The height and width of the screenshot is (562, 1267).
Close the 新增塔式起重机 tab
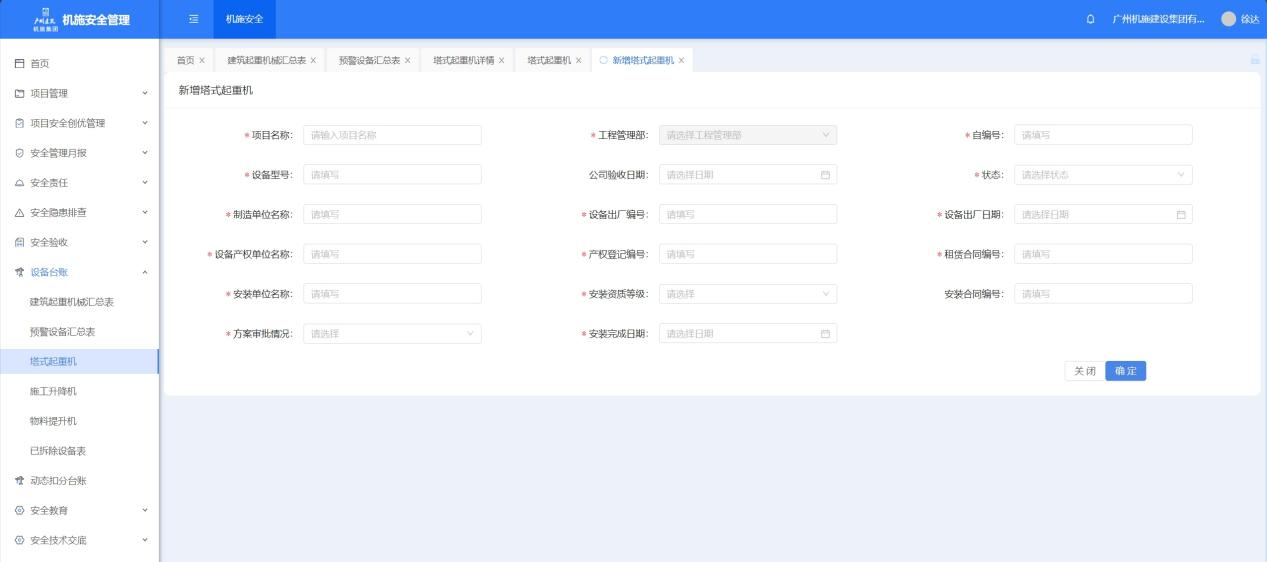tap(681, 60)
